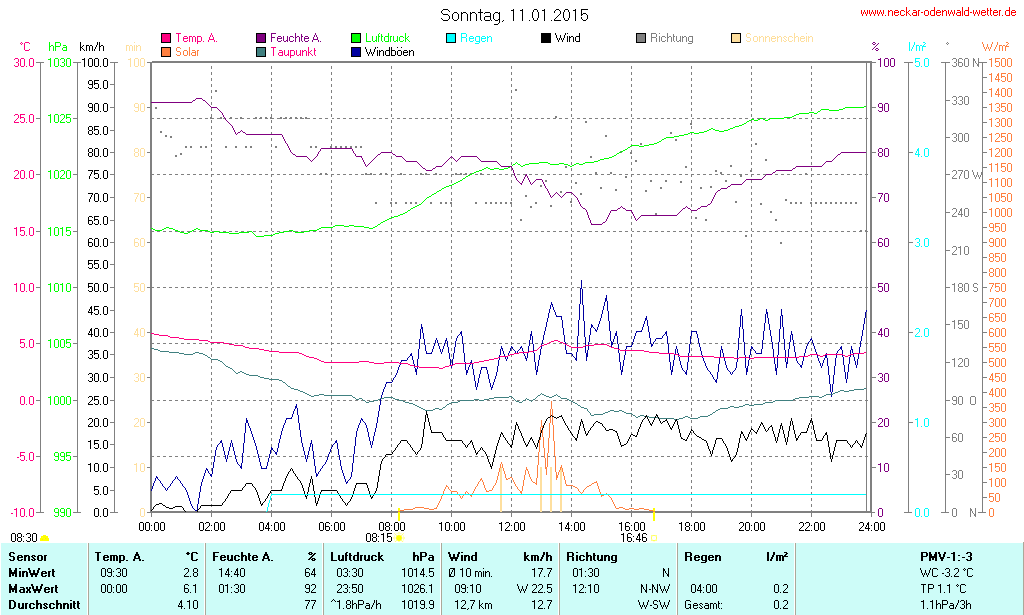Click the 08:15 sunrise marker icon
Viewport: 1024px width, 615px height.
click(399, 538)
